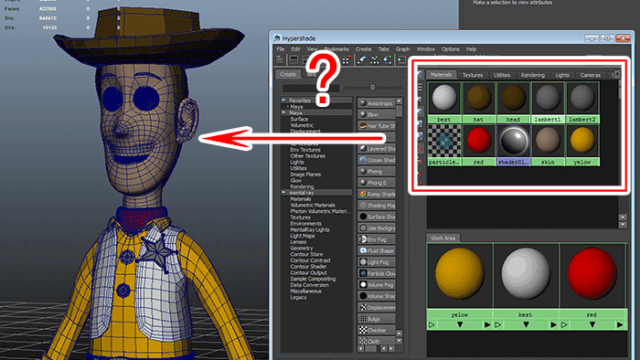Show top tabs only layout icon

(293, 60)
